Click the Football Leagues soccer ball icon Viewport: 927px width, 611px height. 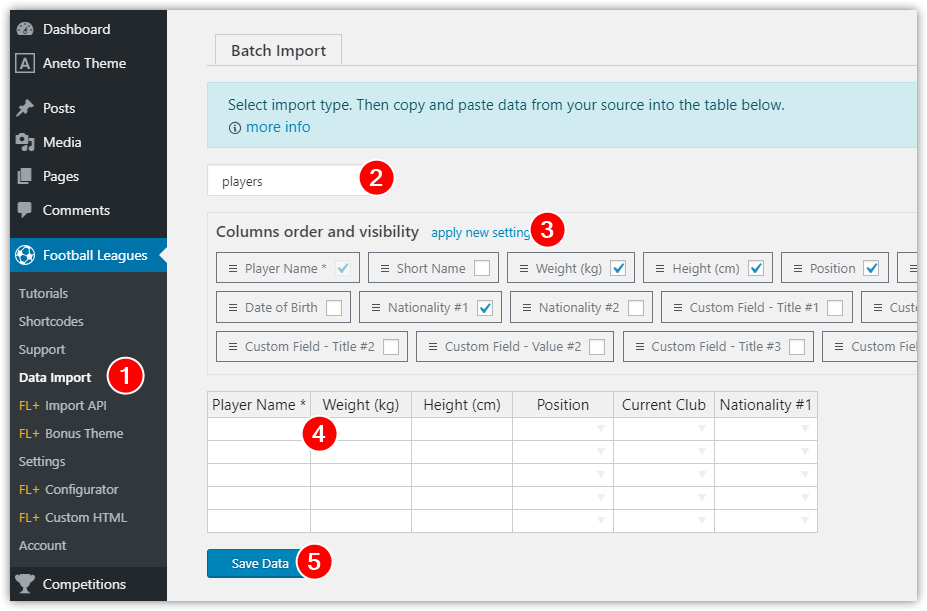tap(25, 255)
